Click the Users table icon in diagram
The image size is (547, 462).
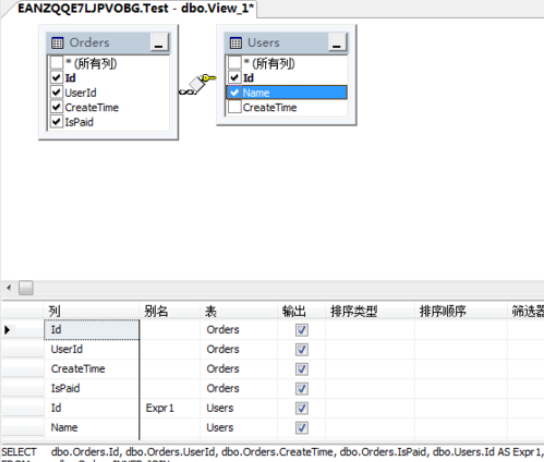(235, 43)
